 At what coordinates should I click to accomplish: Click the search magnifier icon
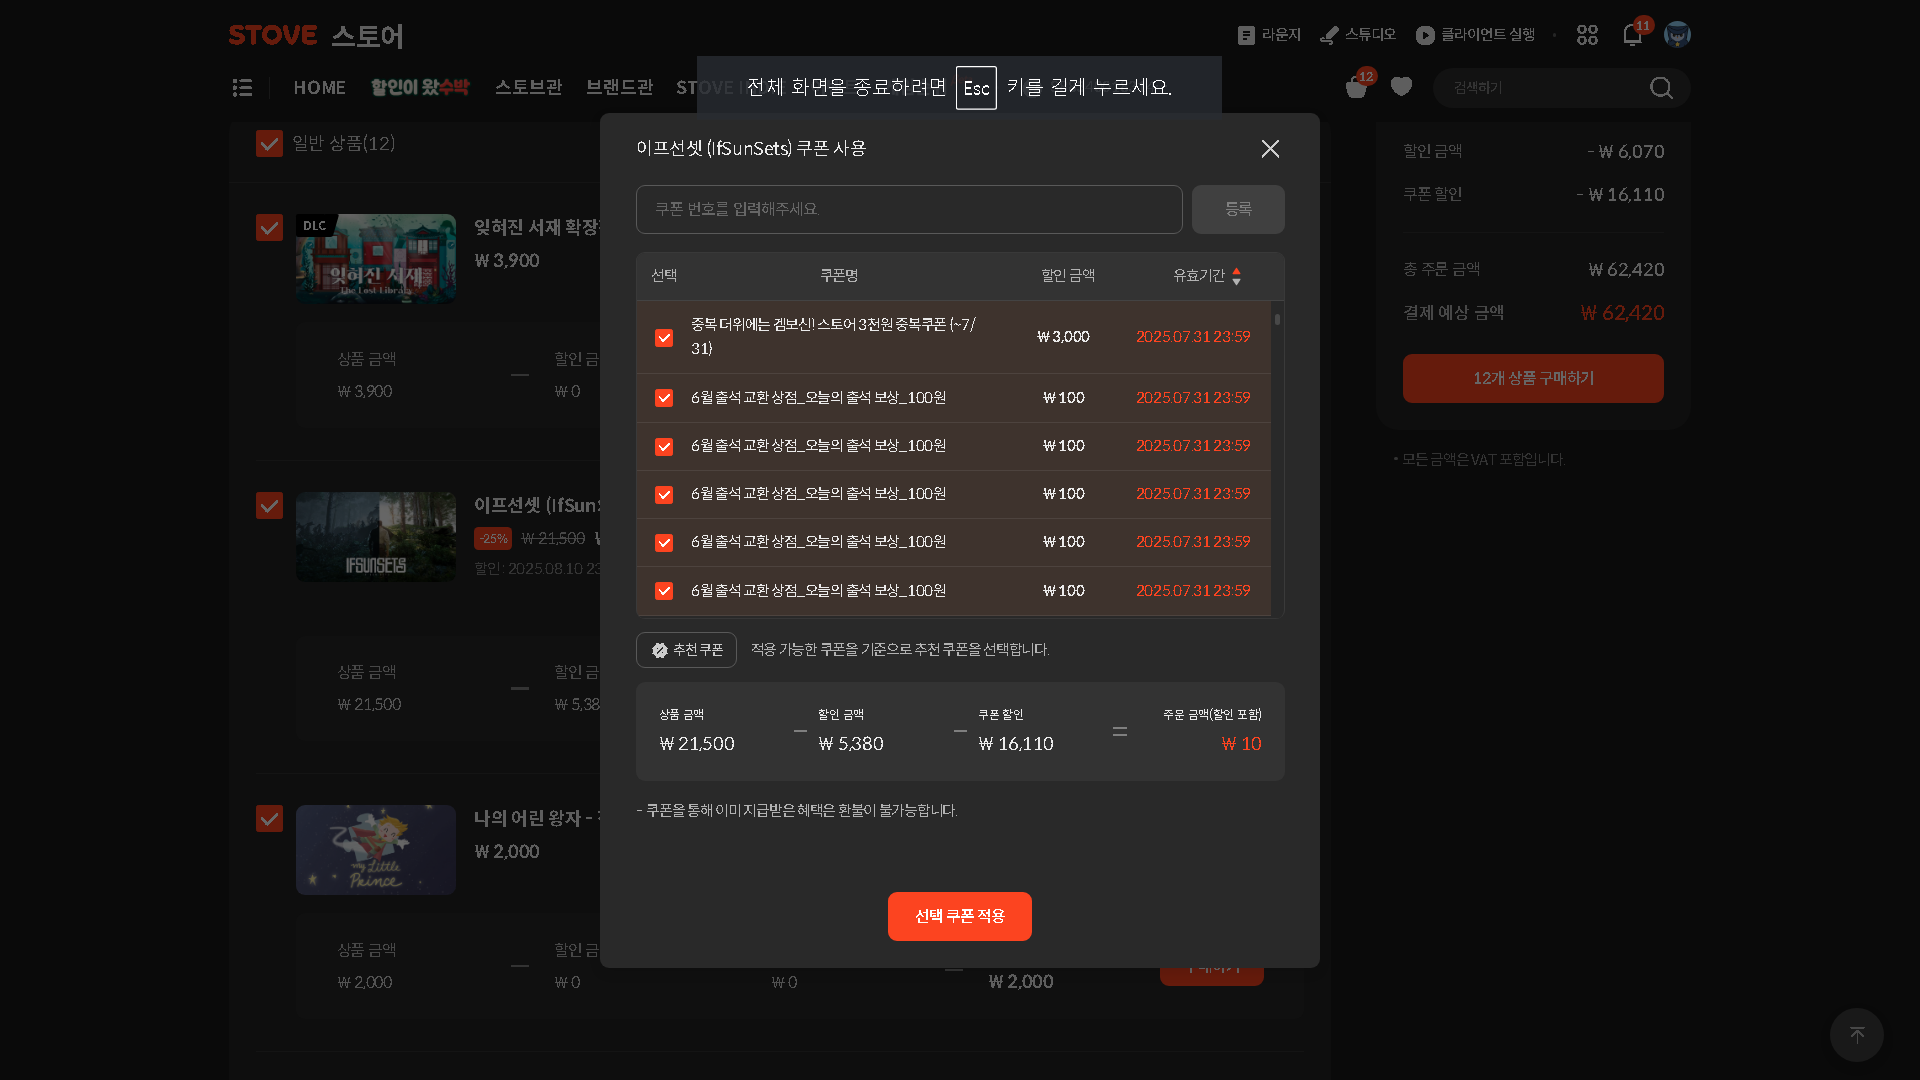tap(1661, 88)
